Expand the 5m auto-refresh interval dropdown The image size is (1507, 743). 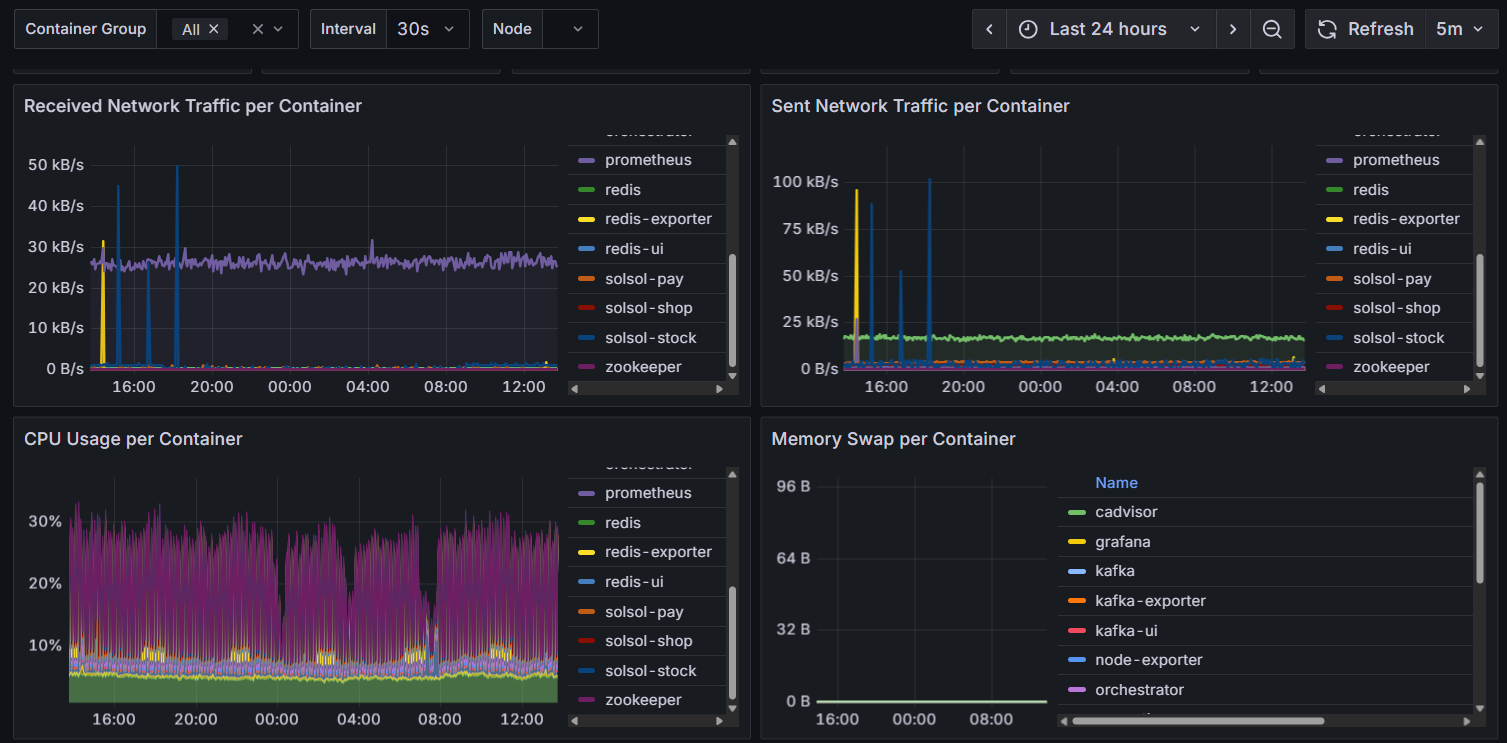click(1460, 29)
